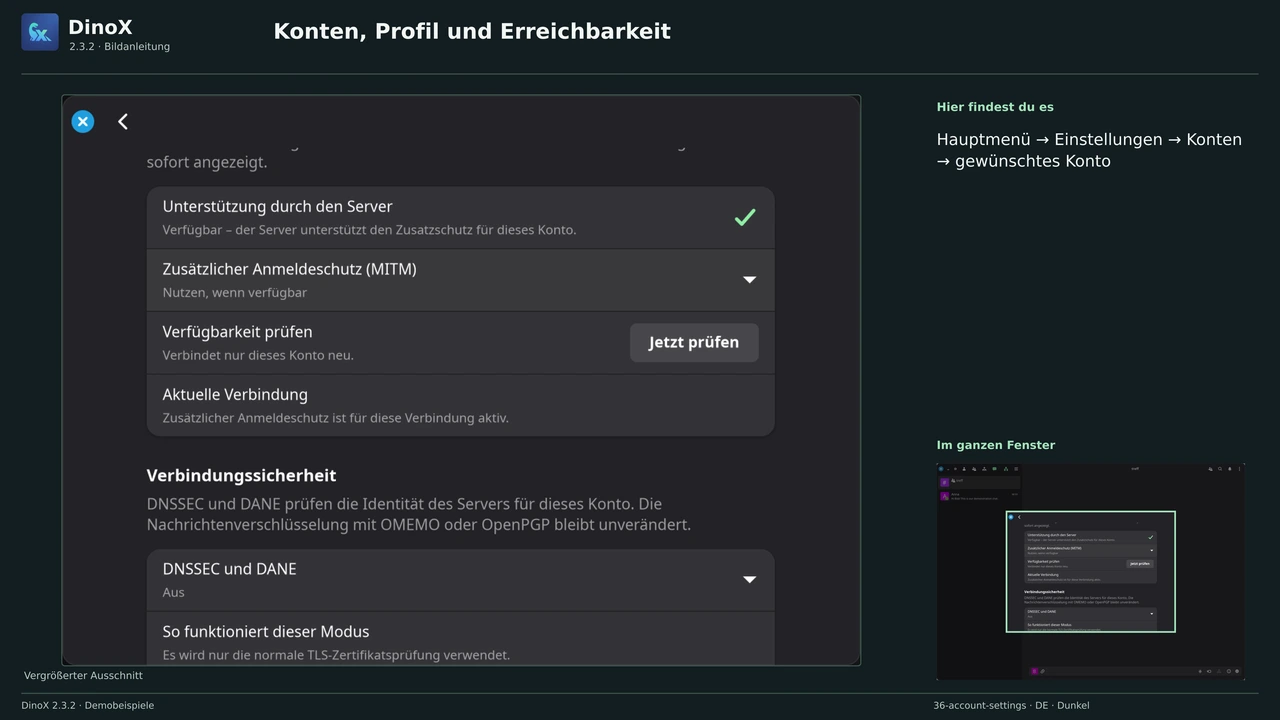
Task: Click the '2.3.2 · Bildanleitung' version subtitle
Action: pyautogui.click(x=120, y=47)
